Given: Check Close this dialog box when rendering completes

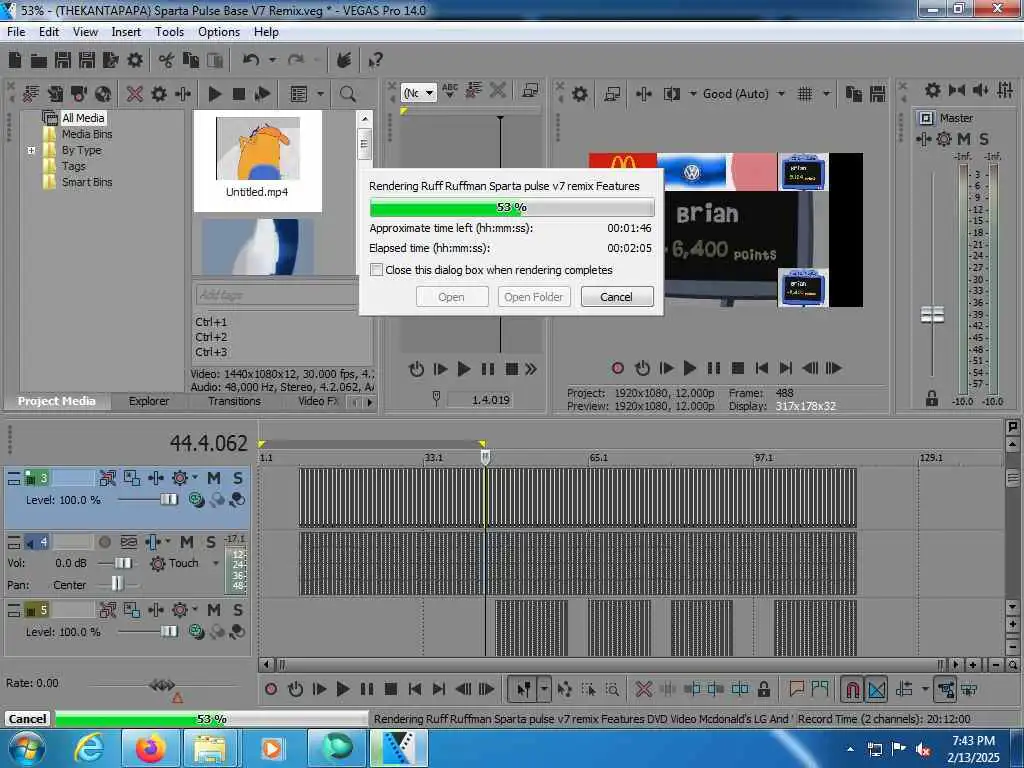Looking at the screenshot, I should pos(376,270).
